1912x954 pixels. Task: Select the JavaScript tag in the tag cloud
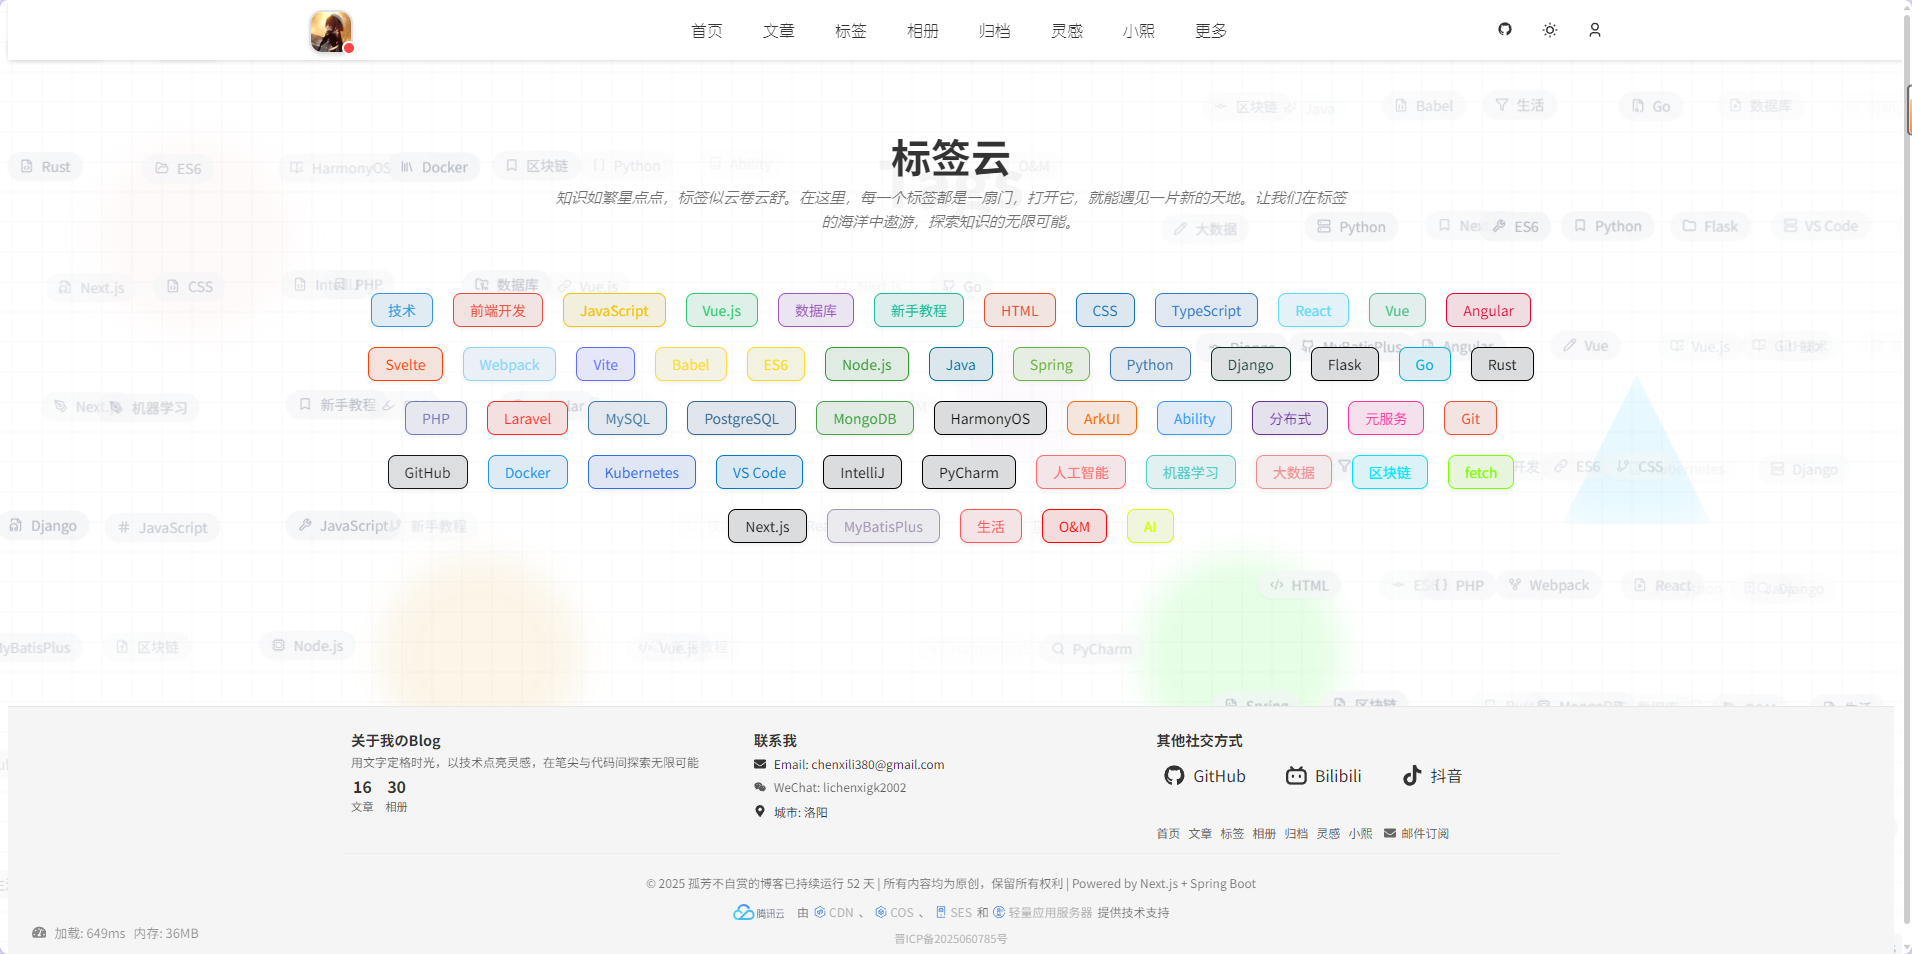pos(614,310)
